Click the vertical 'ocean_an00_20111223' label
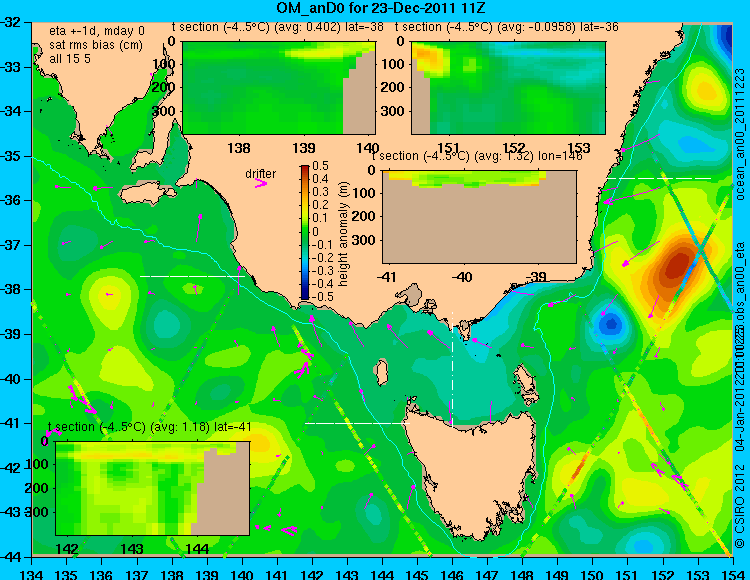The image size is (750, 580). click(739, 134)
